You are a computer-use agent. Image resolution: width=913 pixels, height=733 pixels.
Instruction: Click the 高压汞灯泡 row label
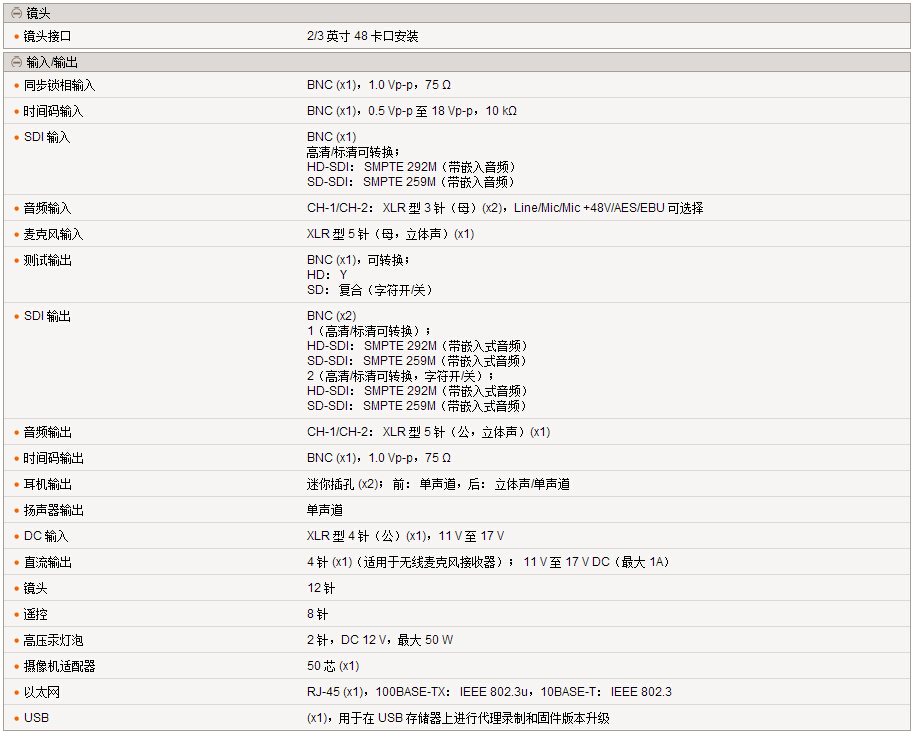tap(54, 641)
